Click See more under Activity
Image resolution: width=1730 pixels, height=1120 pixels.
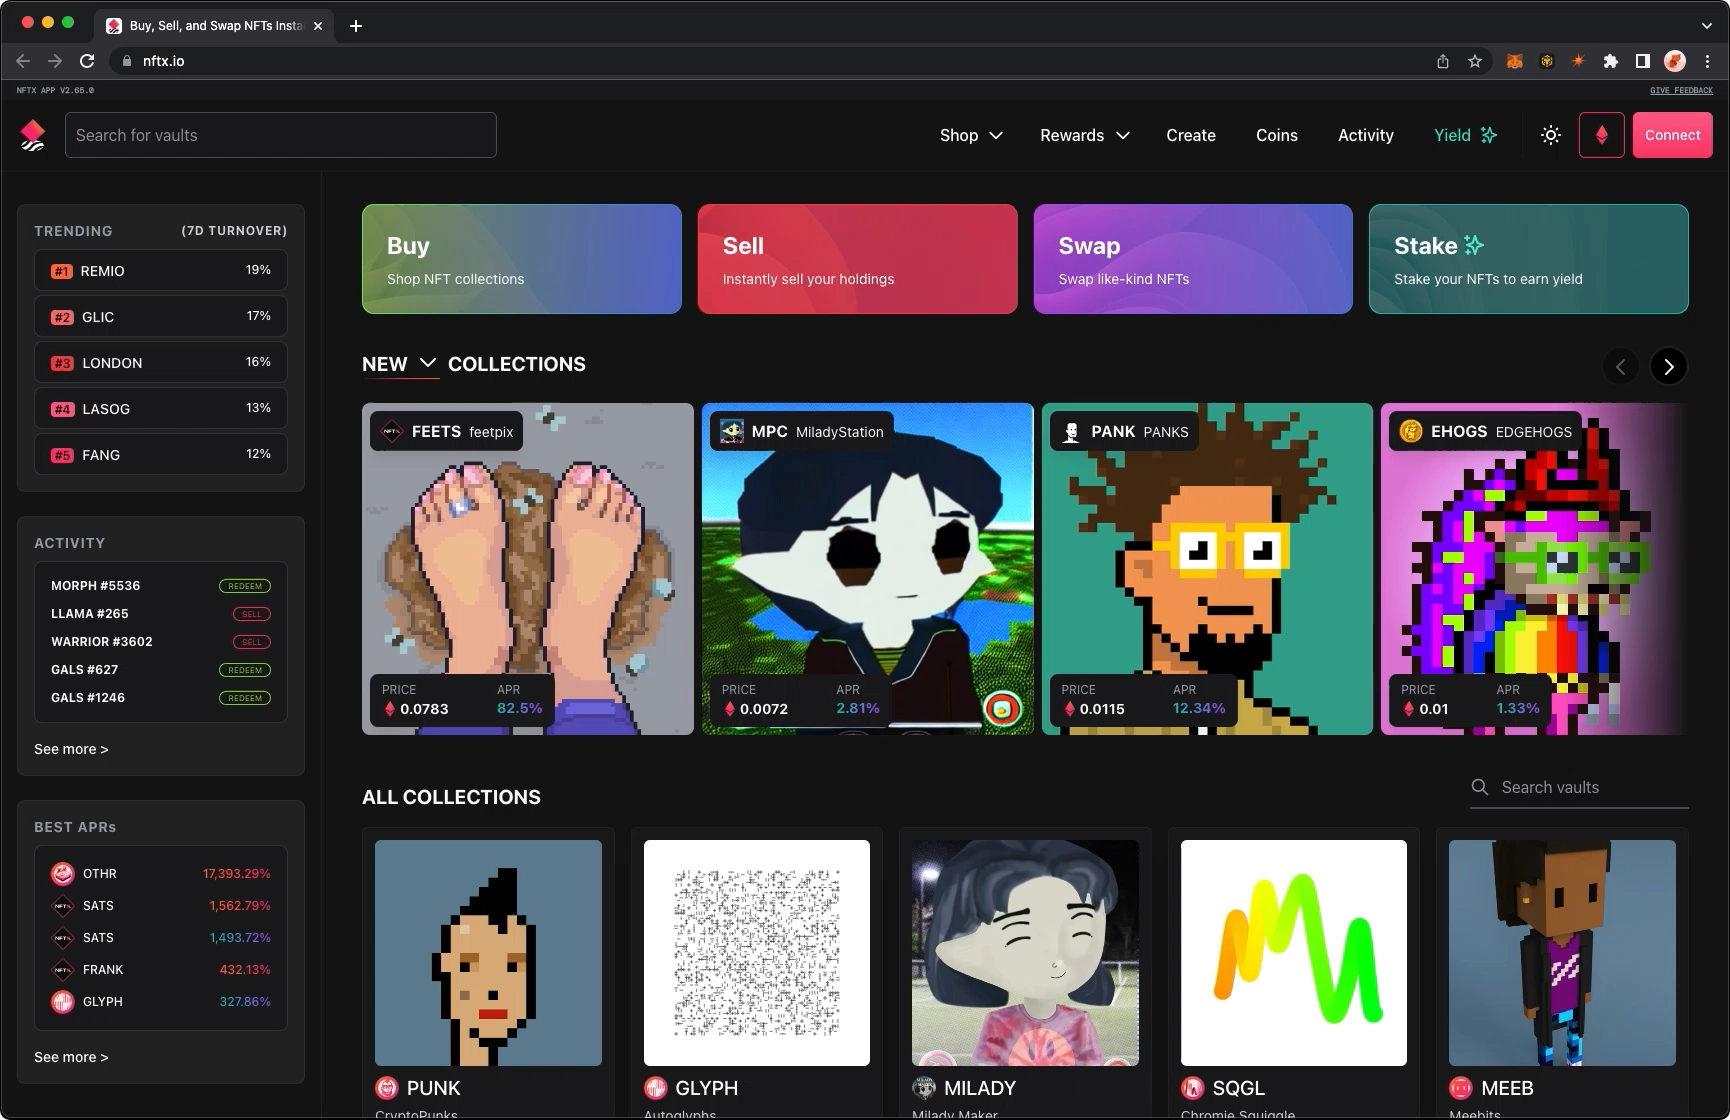point(71,749)
